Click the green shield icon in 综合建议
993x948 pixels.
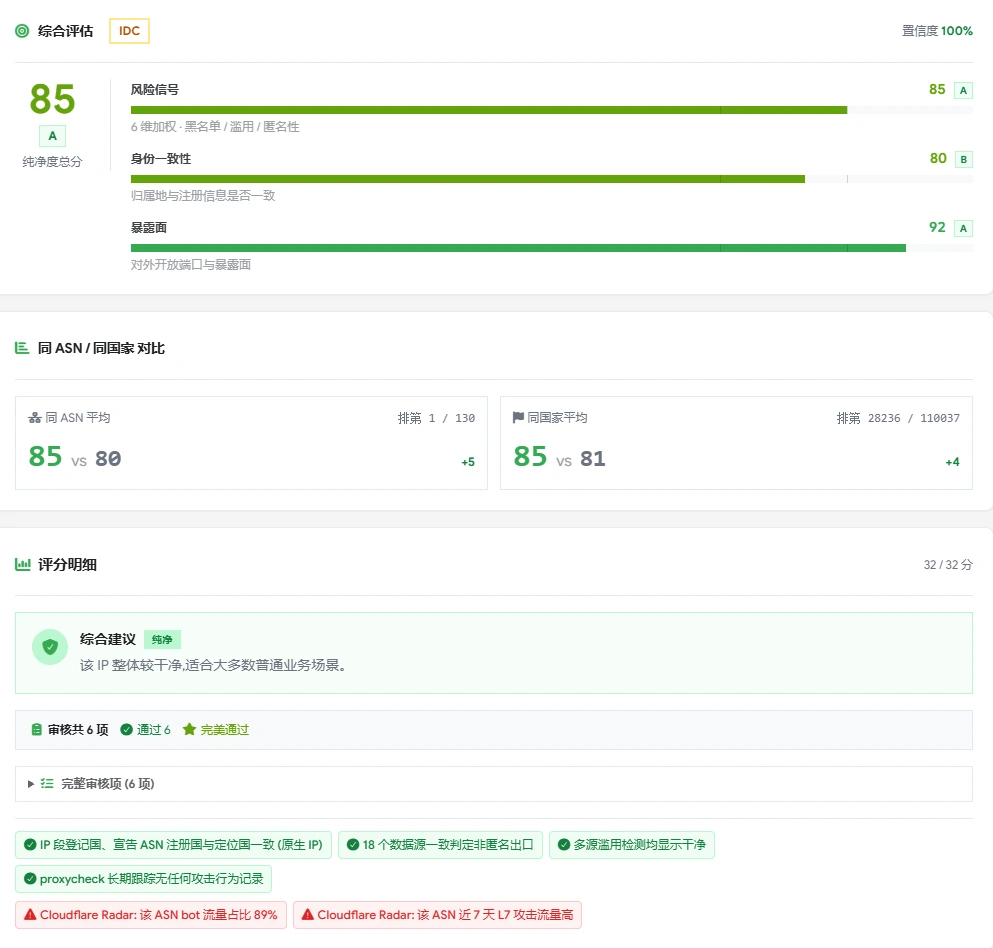(x=50, y=647)
